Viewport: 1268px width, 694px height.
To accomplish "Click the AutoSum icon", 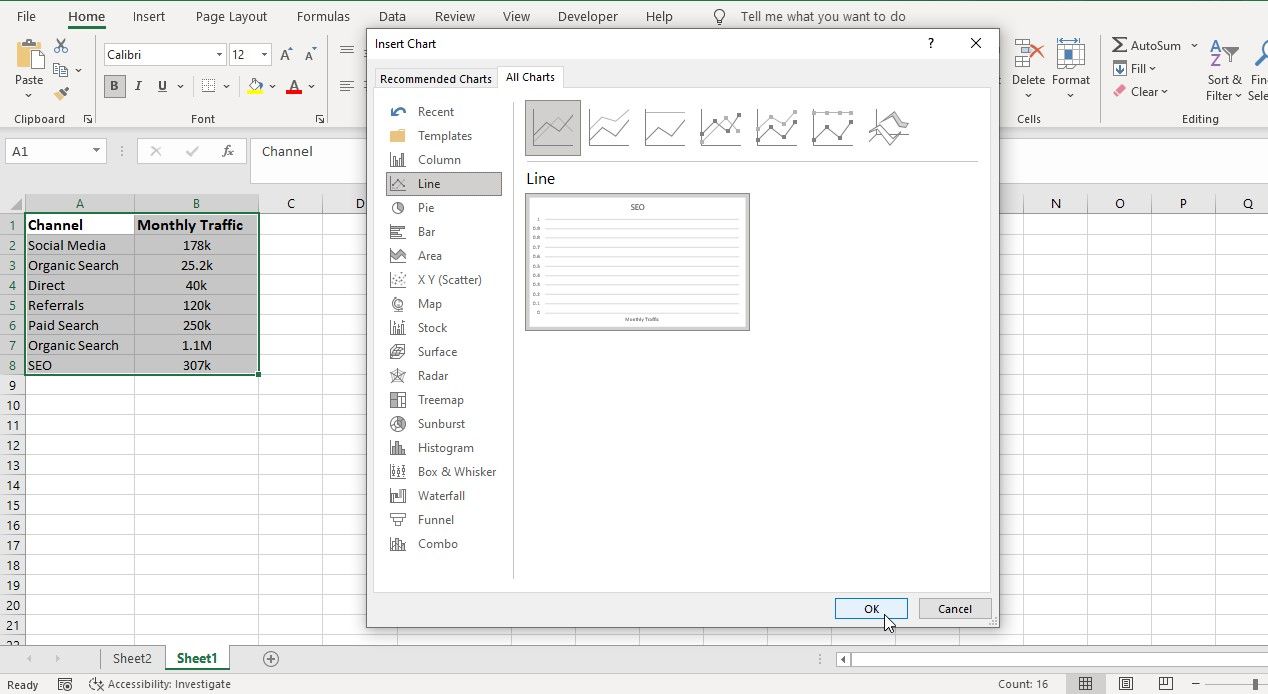I will click(1122, 44).
